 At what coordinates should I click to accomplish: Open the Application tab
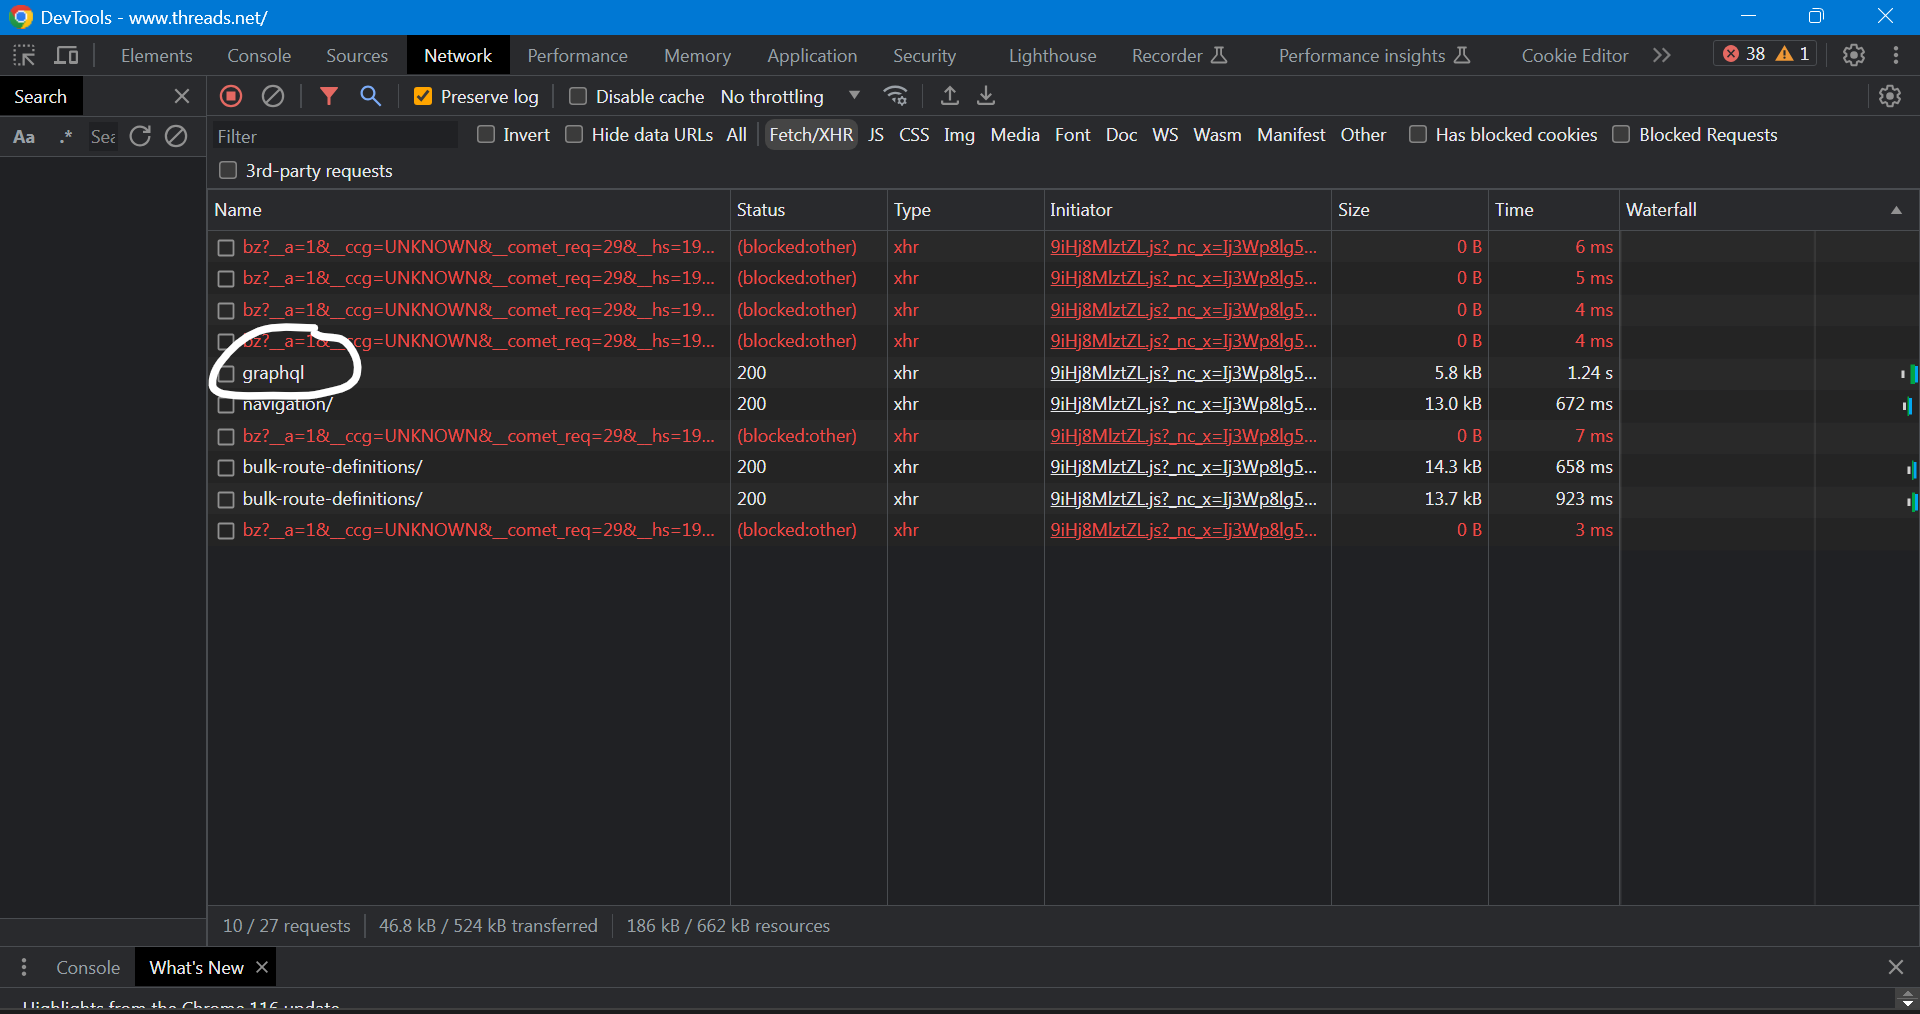click(811, 56)
